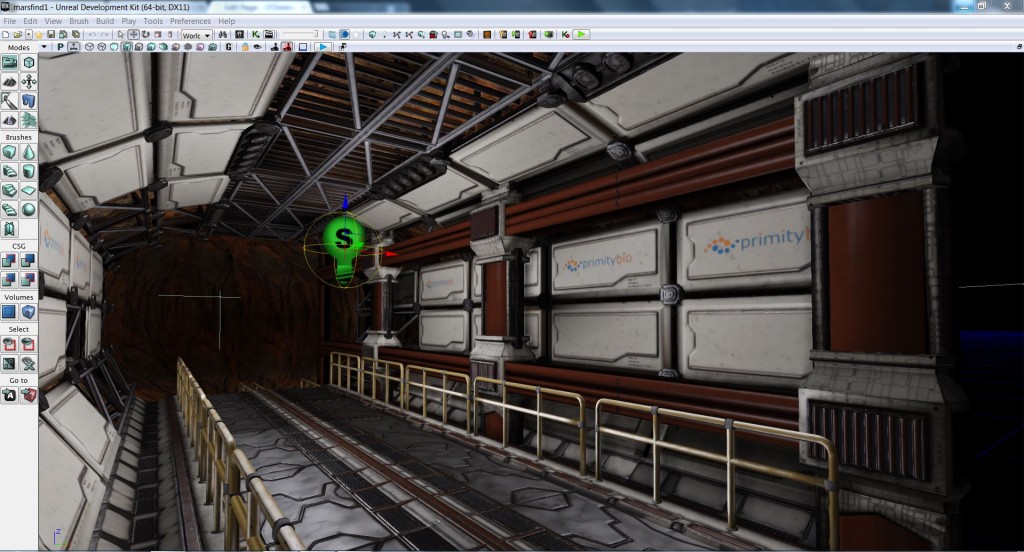Open the Build menu
1024x552 pixels.
click(x=105, y=21)
